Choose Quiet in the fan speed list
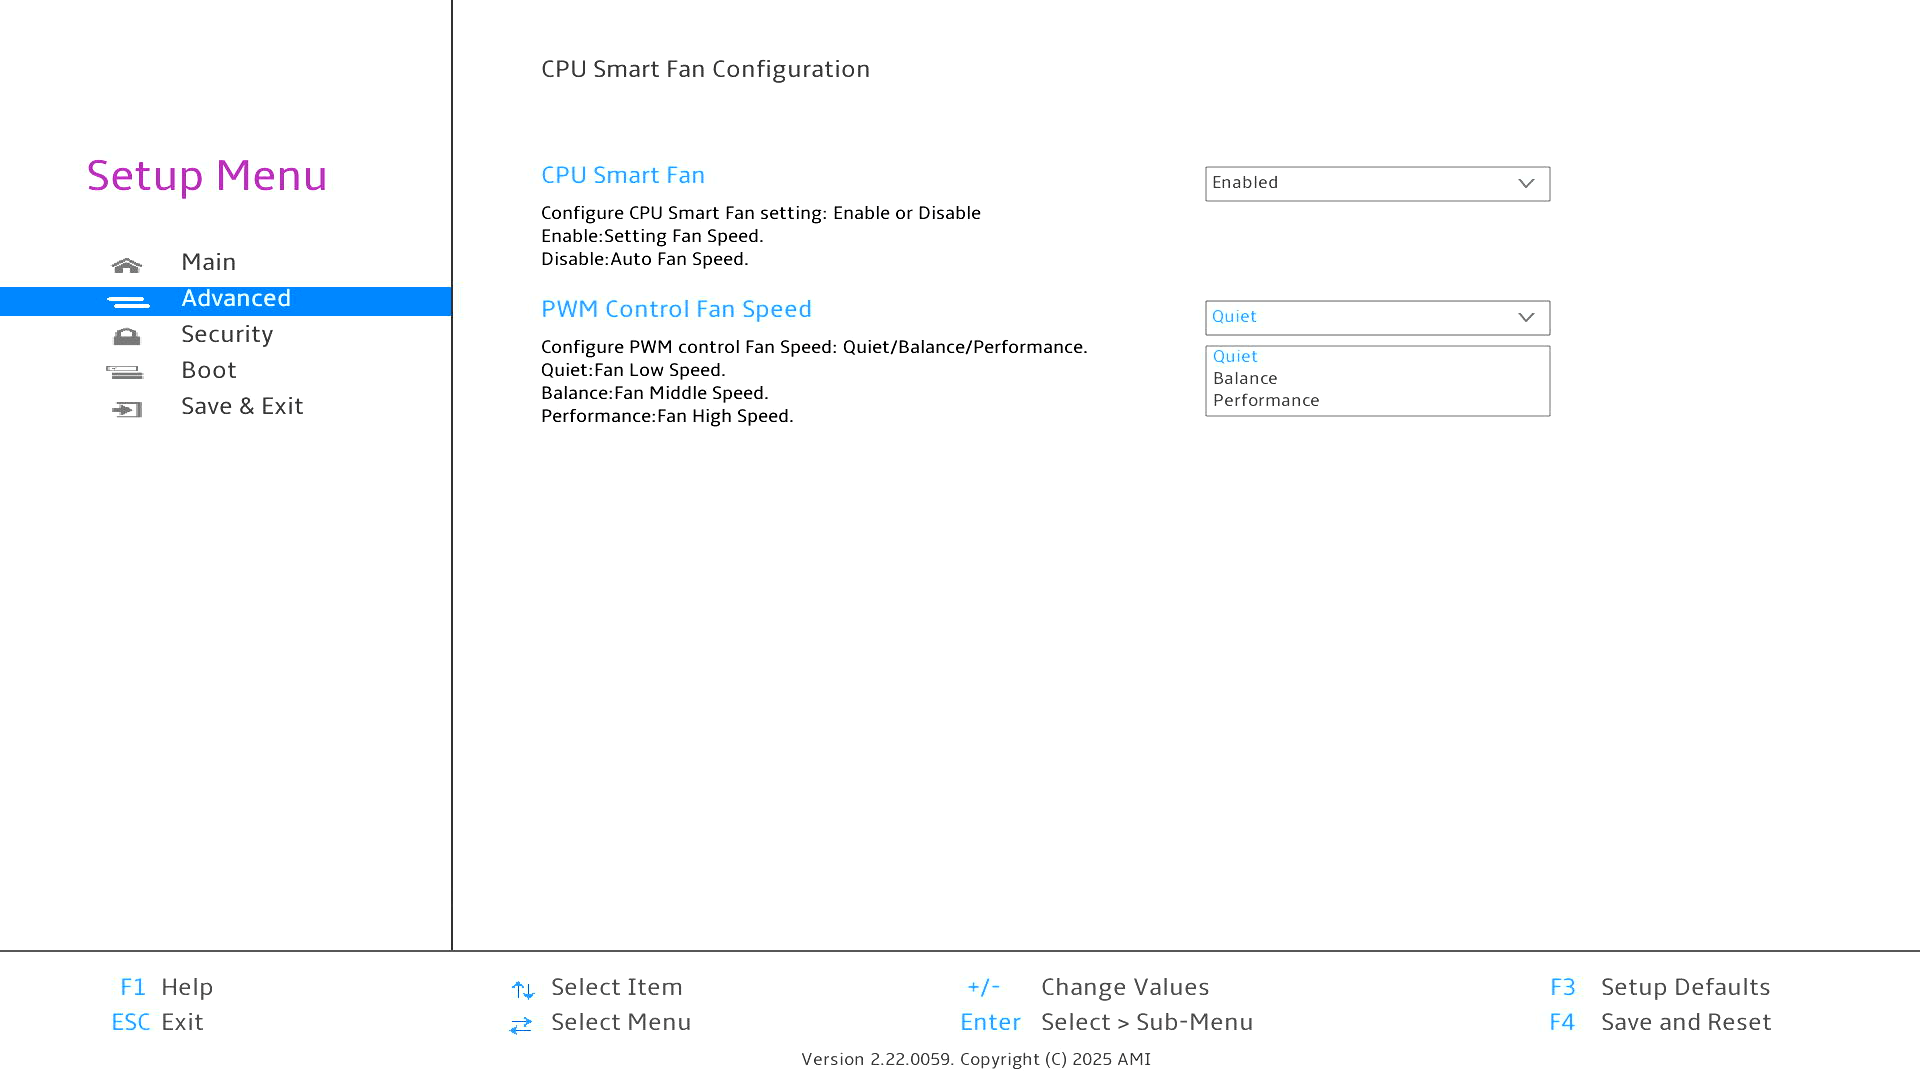This screenshot has height=1080, width=1920. [x=1236, y=356]
